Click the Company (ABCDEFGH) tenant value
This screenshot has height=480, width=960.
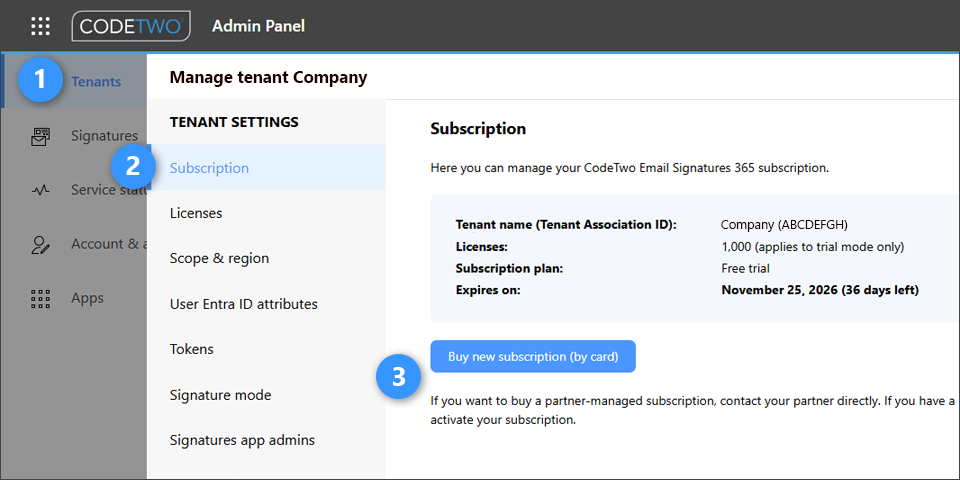click(784, 225)
